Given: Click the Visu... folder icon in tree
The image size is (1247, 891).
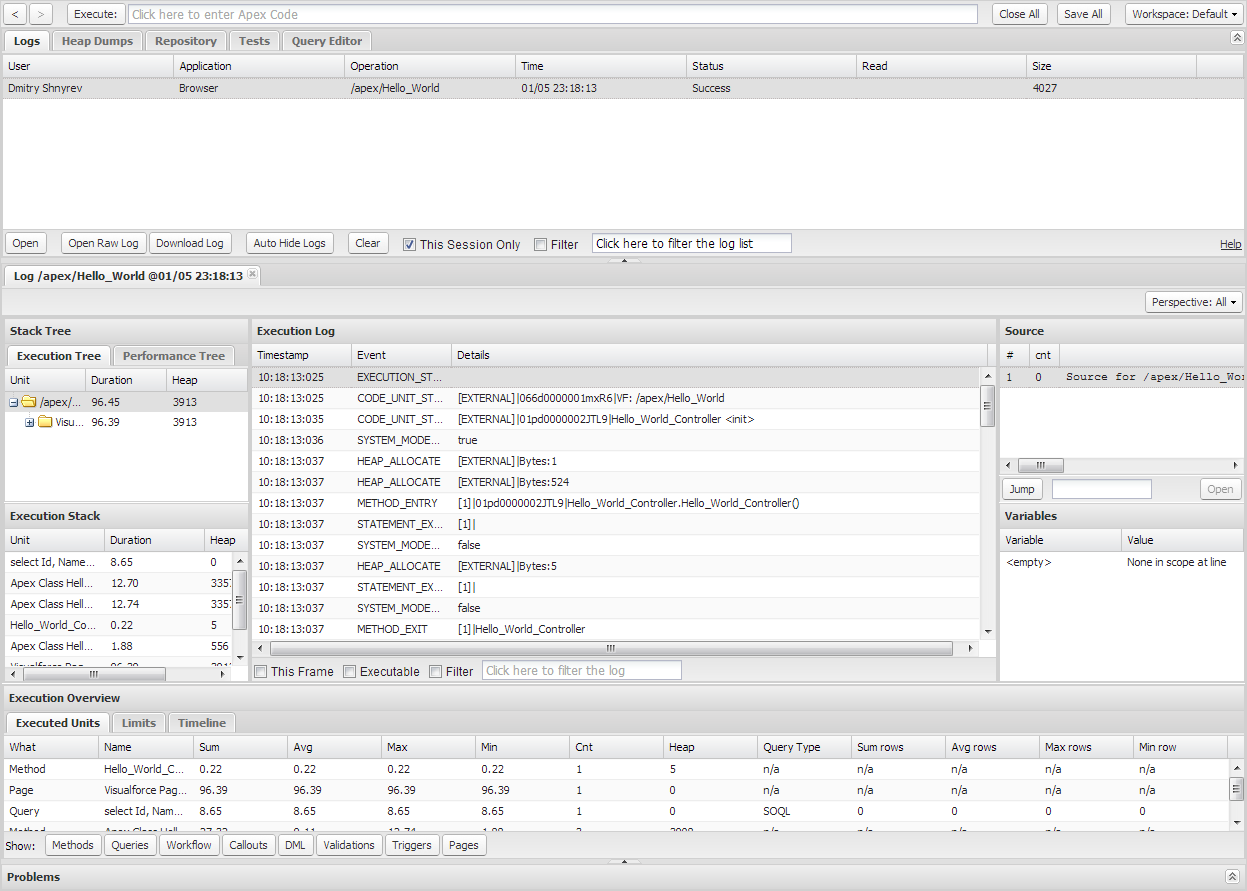Looking at the screenshot, I should pos(45,422).
